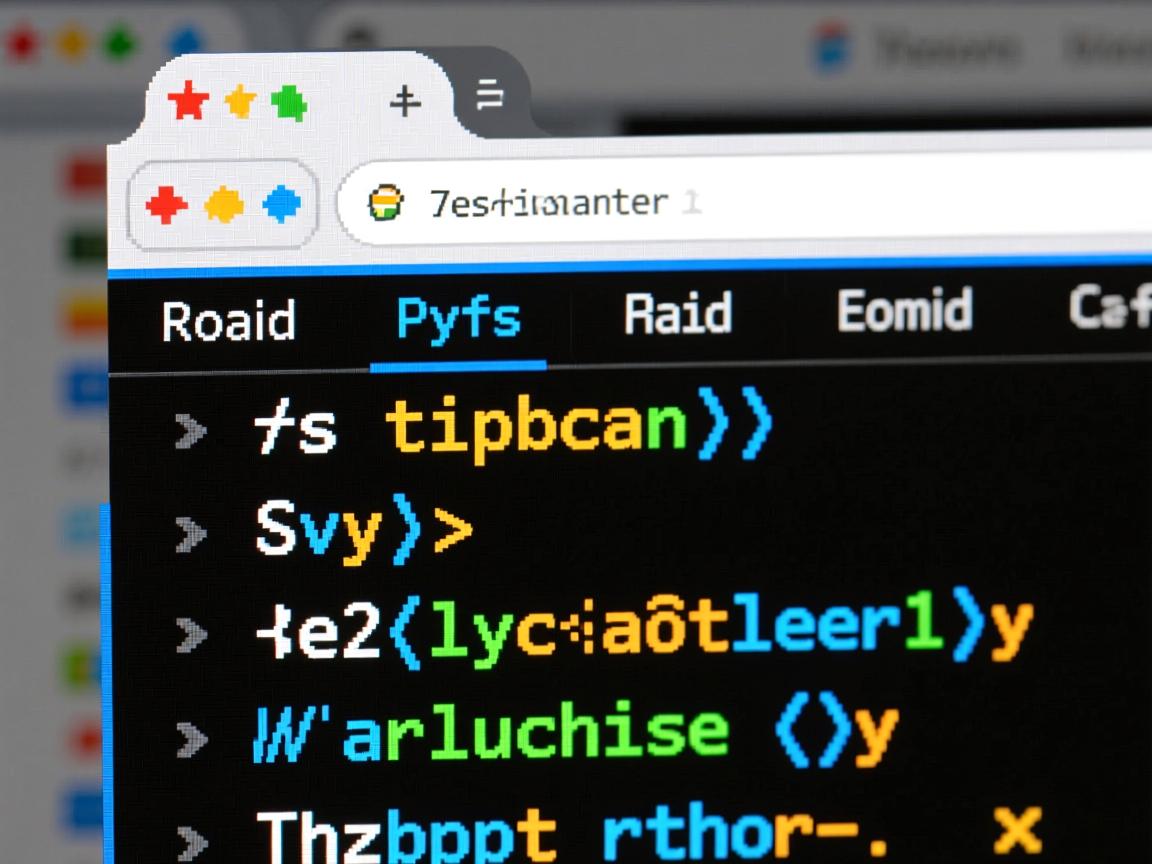Click the yellow star icon in the browser tab
This screenshot has width=1152, height=864.
pyautogui.click(x=240, y=101)
